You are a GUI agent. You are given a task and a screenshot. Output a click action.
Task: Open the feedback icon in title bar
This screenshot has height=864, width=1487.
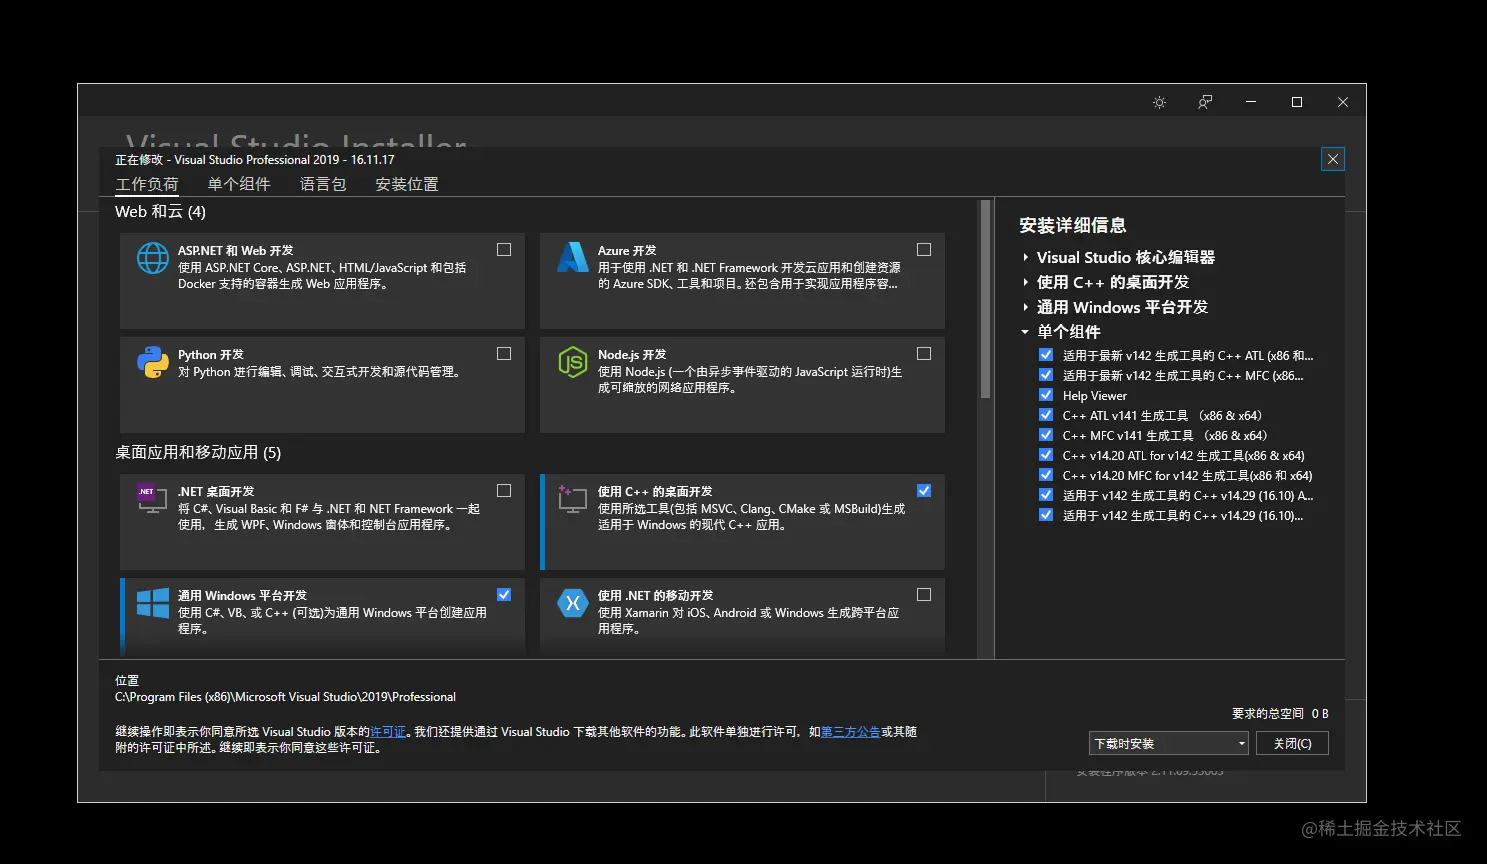[x=1205, y=102]
